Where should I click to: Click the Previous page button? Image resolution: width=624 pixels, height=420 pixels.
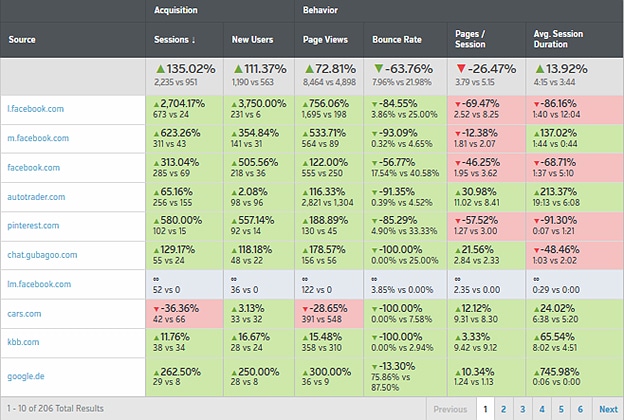coord(450,409)
